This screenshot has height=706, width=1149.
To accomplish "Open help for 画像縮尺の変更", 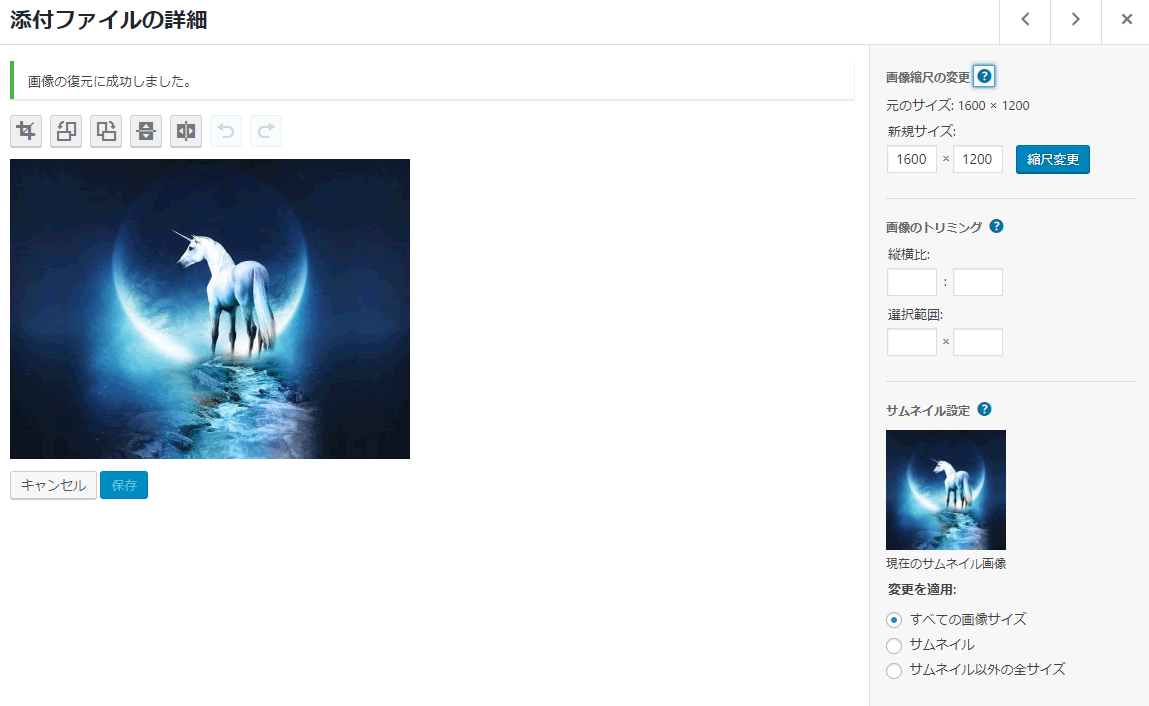I will tap(984, 77).
